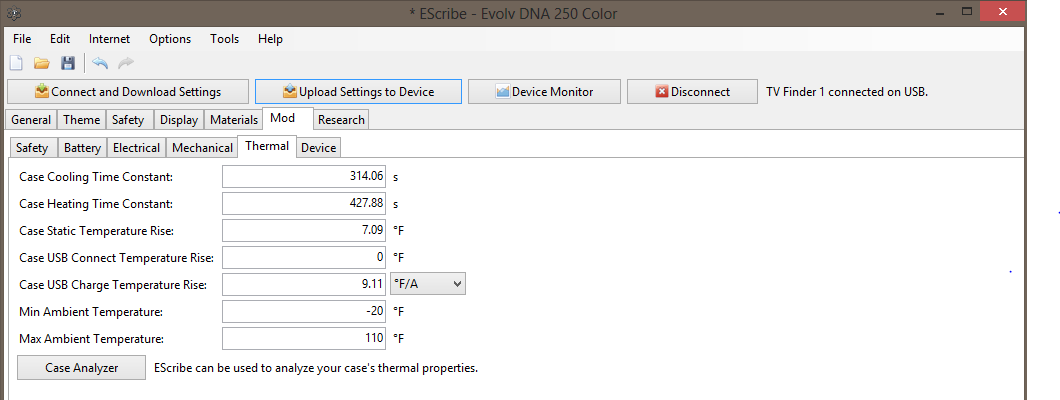Expand the °F/A unit dropdown
Viewport: 1060px width, 400px height.
[428, 284]
